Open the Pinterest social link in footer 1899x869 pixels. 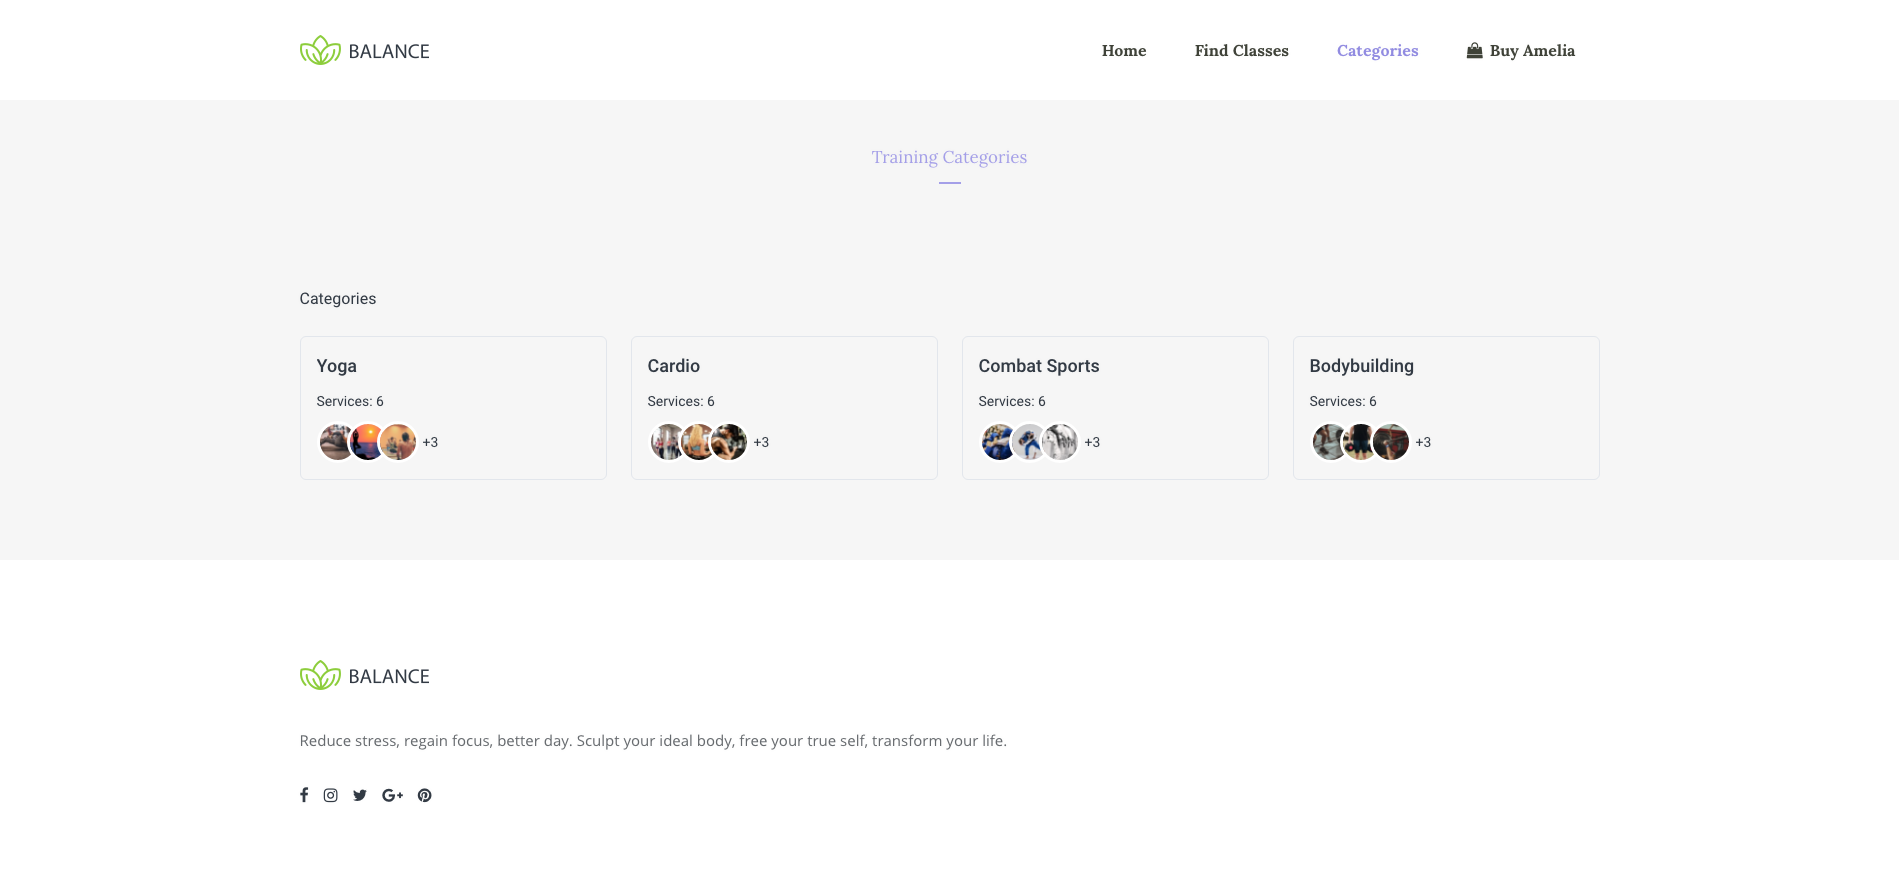click(425, 795)
